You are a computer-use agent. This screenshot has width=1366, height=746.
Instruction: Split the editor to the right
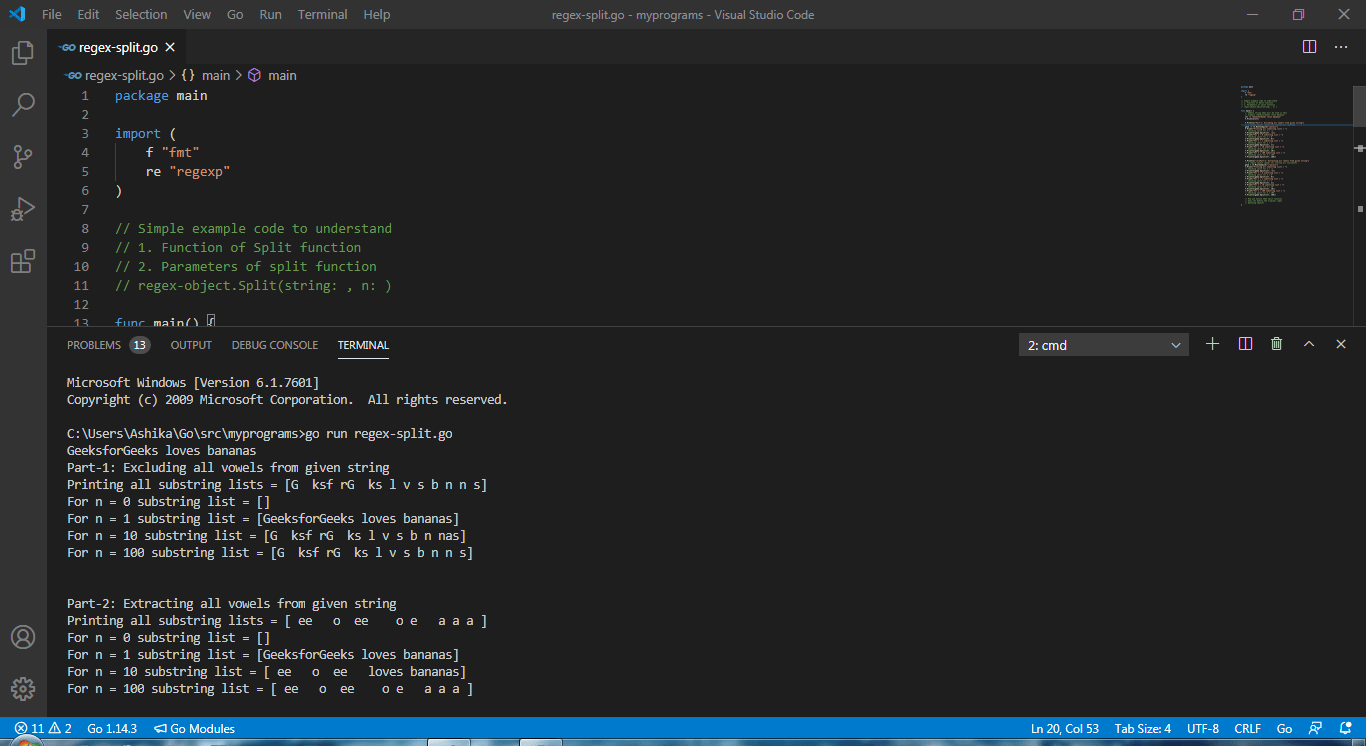(1309, 46)
